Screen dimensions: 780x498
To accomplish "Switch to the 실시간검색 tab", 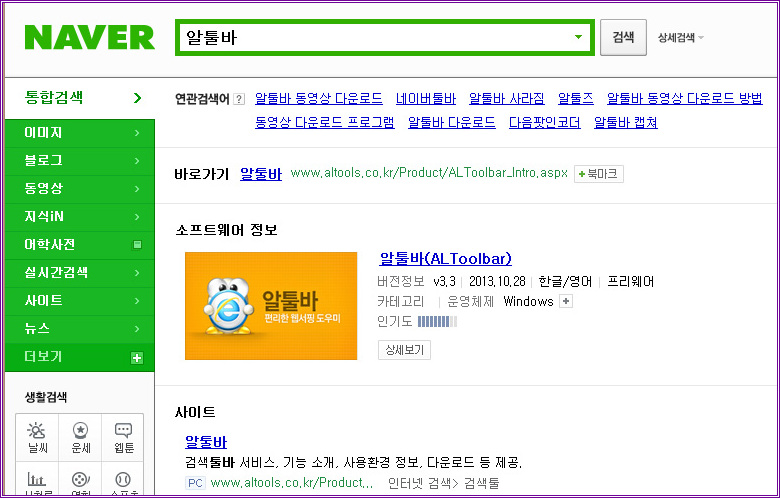I will [80, 273].
